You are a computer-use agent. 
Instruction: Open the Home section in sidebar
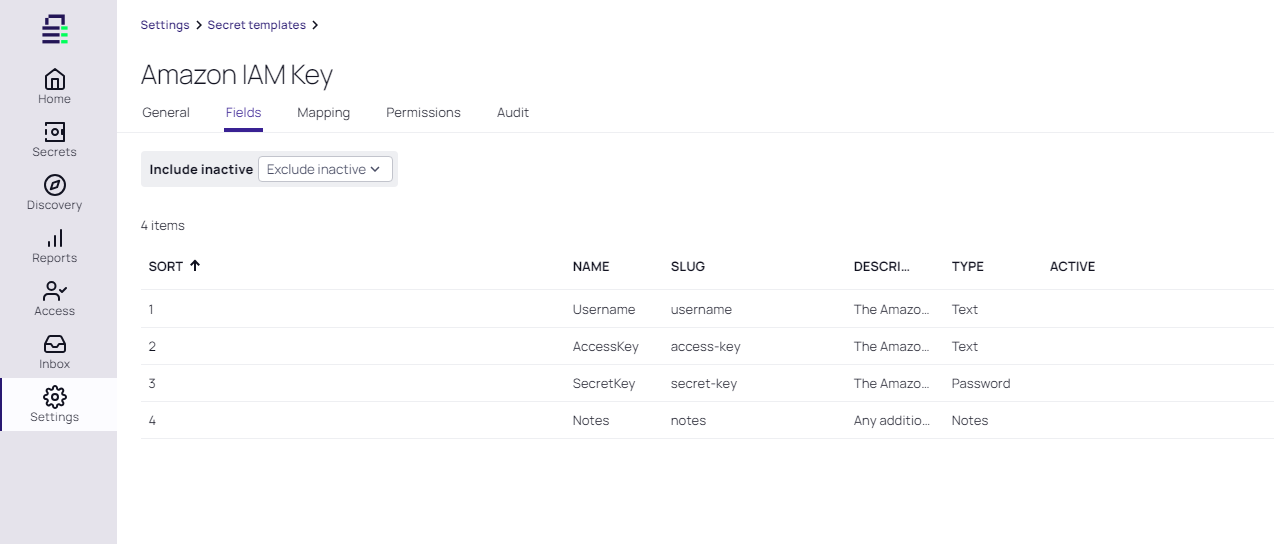pyautogui.click(x=55, y=87)
